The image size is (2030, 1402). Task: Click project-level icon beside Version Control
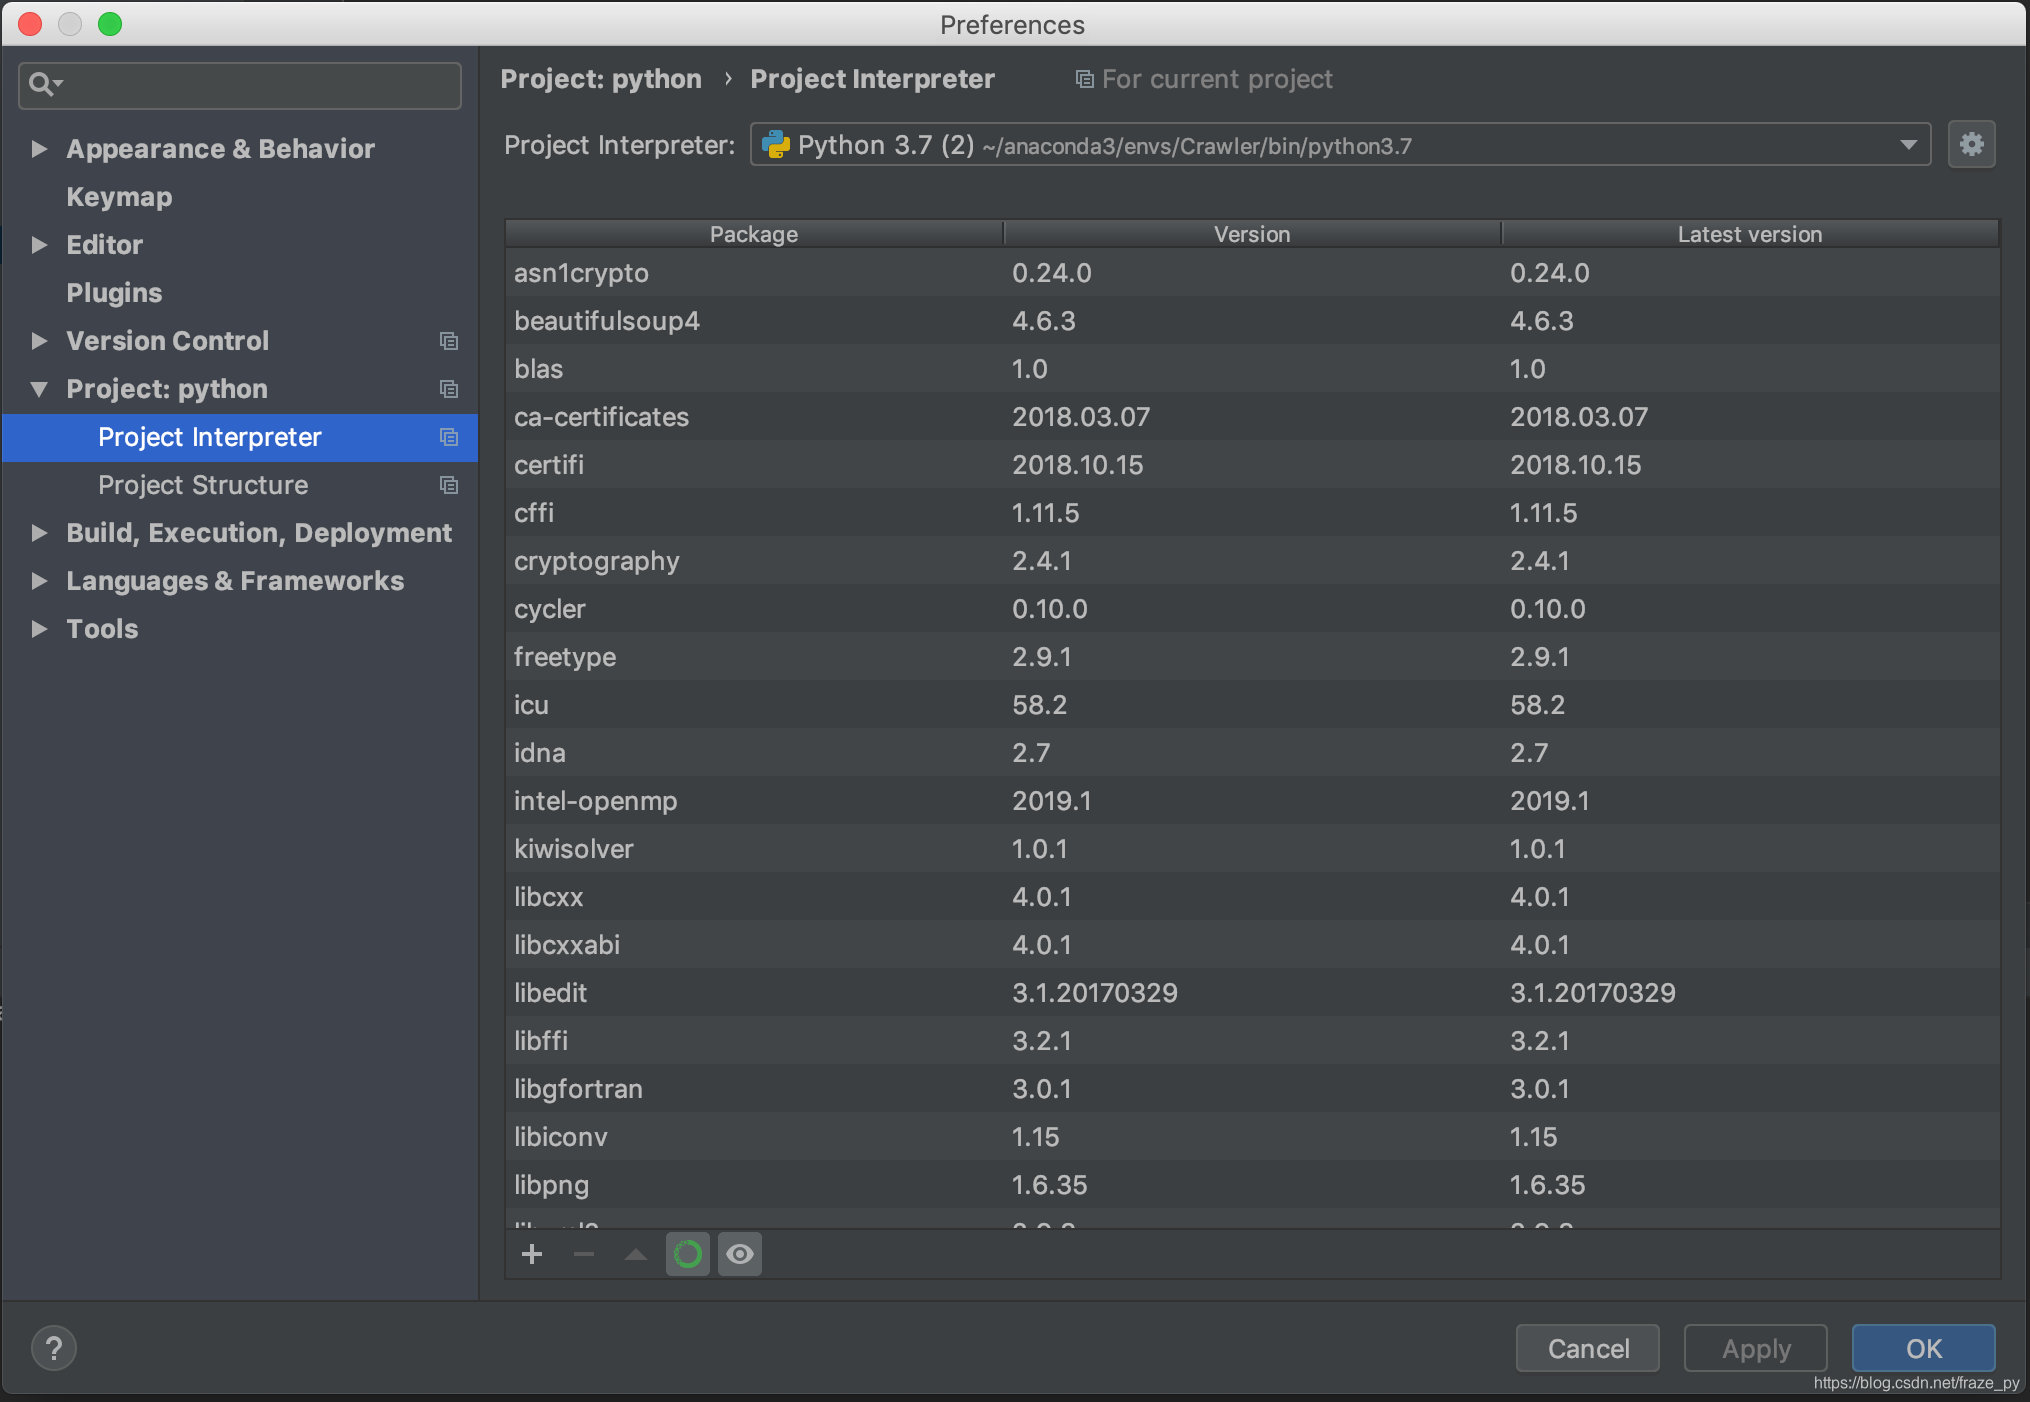click(x=449, y=341)
